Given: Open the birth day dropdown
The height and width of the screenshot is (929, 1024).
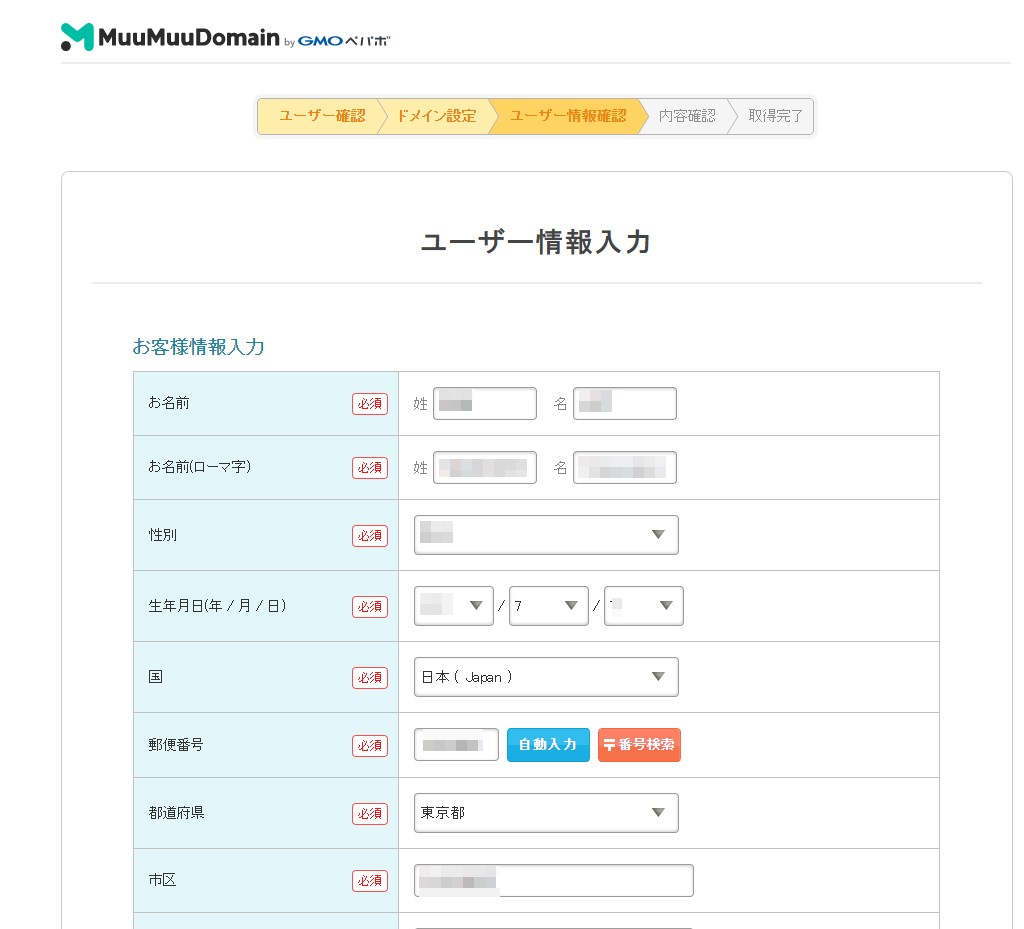Looking at the screenshot, I should pyautogui.click(x=644, y=606).
